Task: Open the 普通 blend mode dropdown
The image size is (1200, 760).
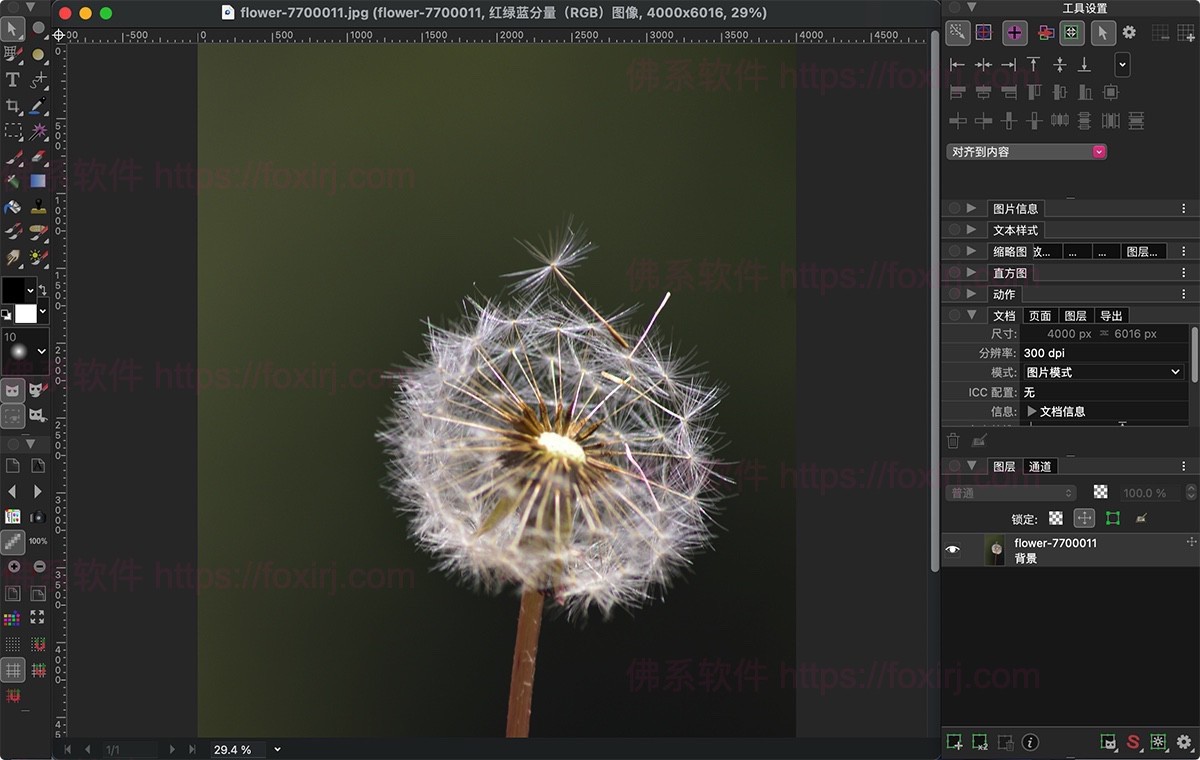Action: pos(1010,492)
